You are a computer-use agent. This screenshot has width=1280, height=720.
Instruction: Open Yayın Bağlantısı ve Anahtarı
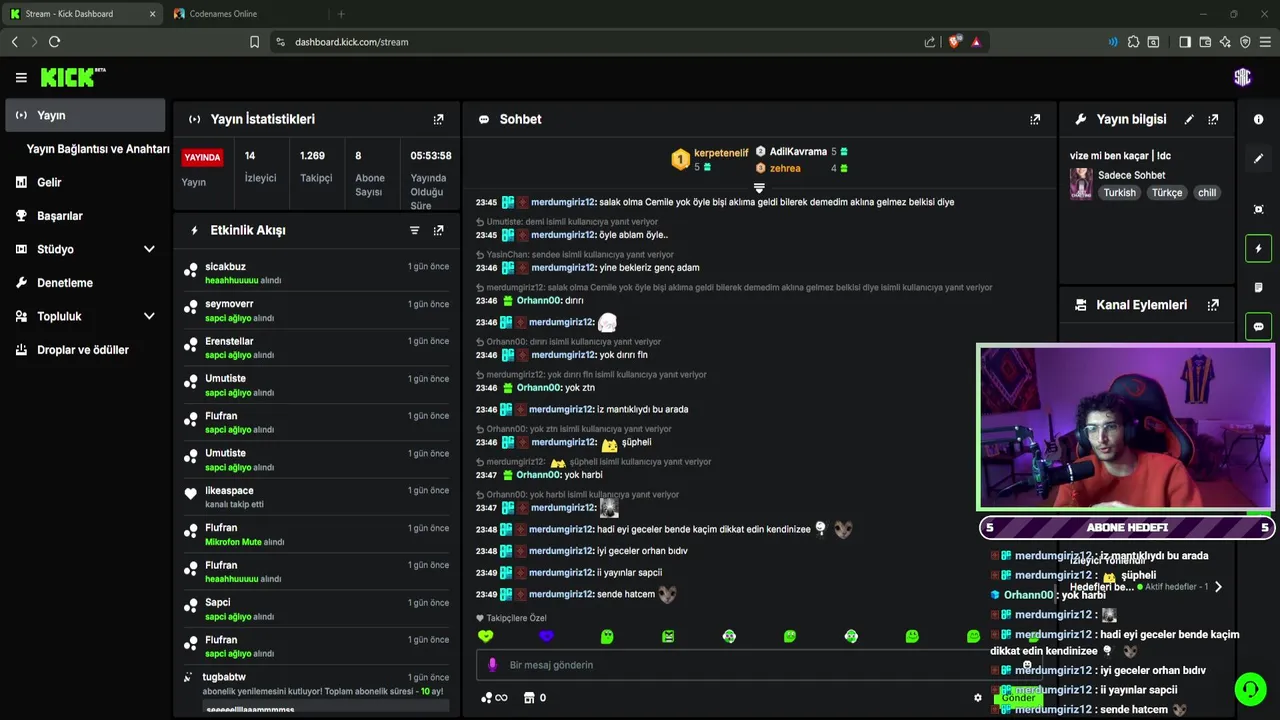tap(98, 149)
